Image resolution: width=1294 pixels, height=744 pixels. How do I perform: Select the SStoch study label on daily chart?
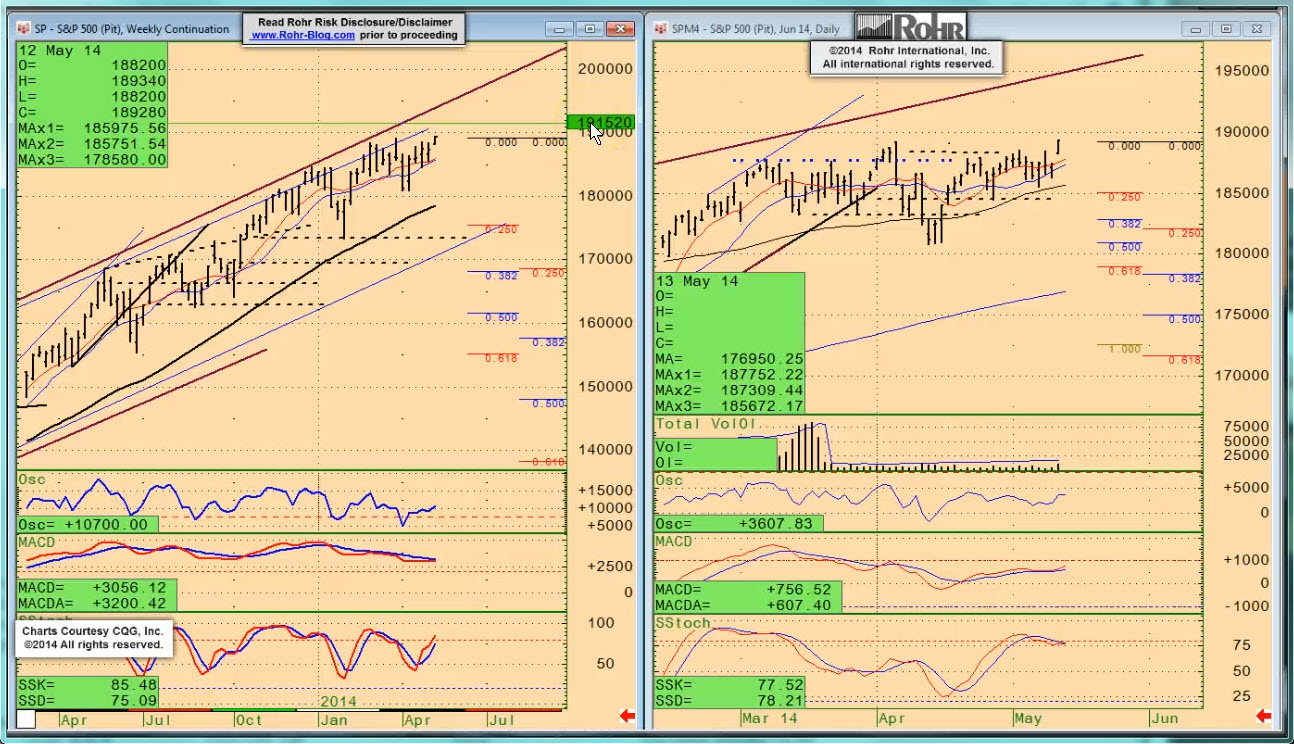pos(683,623)
